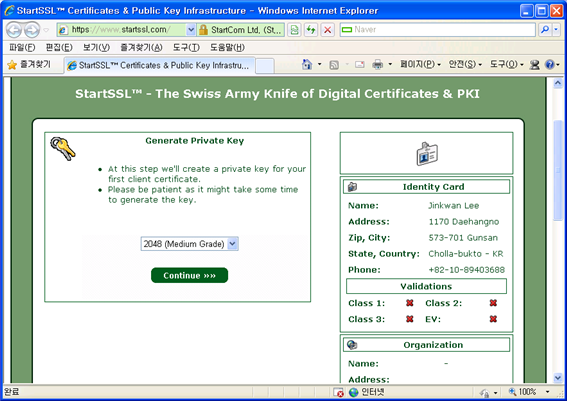Click the keys icon beside Generate Private Key
Viewport: 567px width, 401px height.
point(63,149)
